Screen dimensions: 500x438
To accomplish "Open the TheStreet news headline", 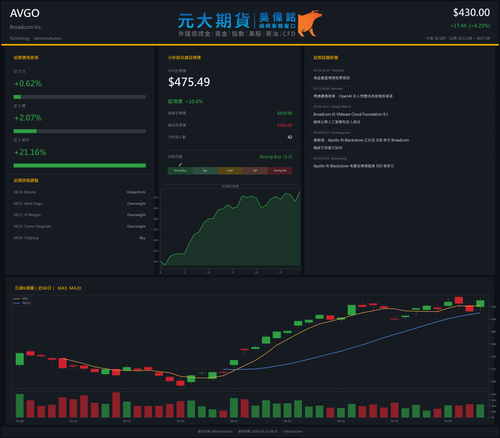I will point(331,78).
